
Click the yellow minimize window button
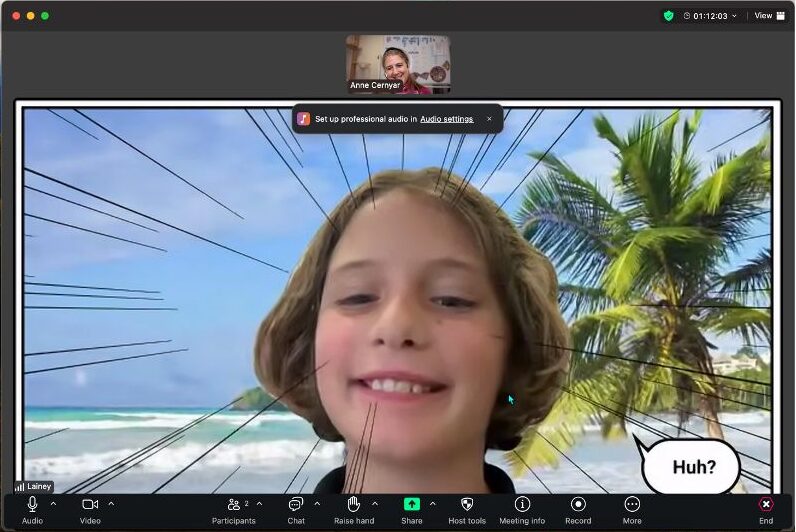pos(30,16)
